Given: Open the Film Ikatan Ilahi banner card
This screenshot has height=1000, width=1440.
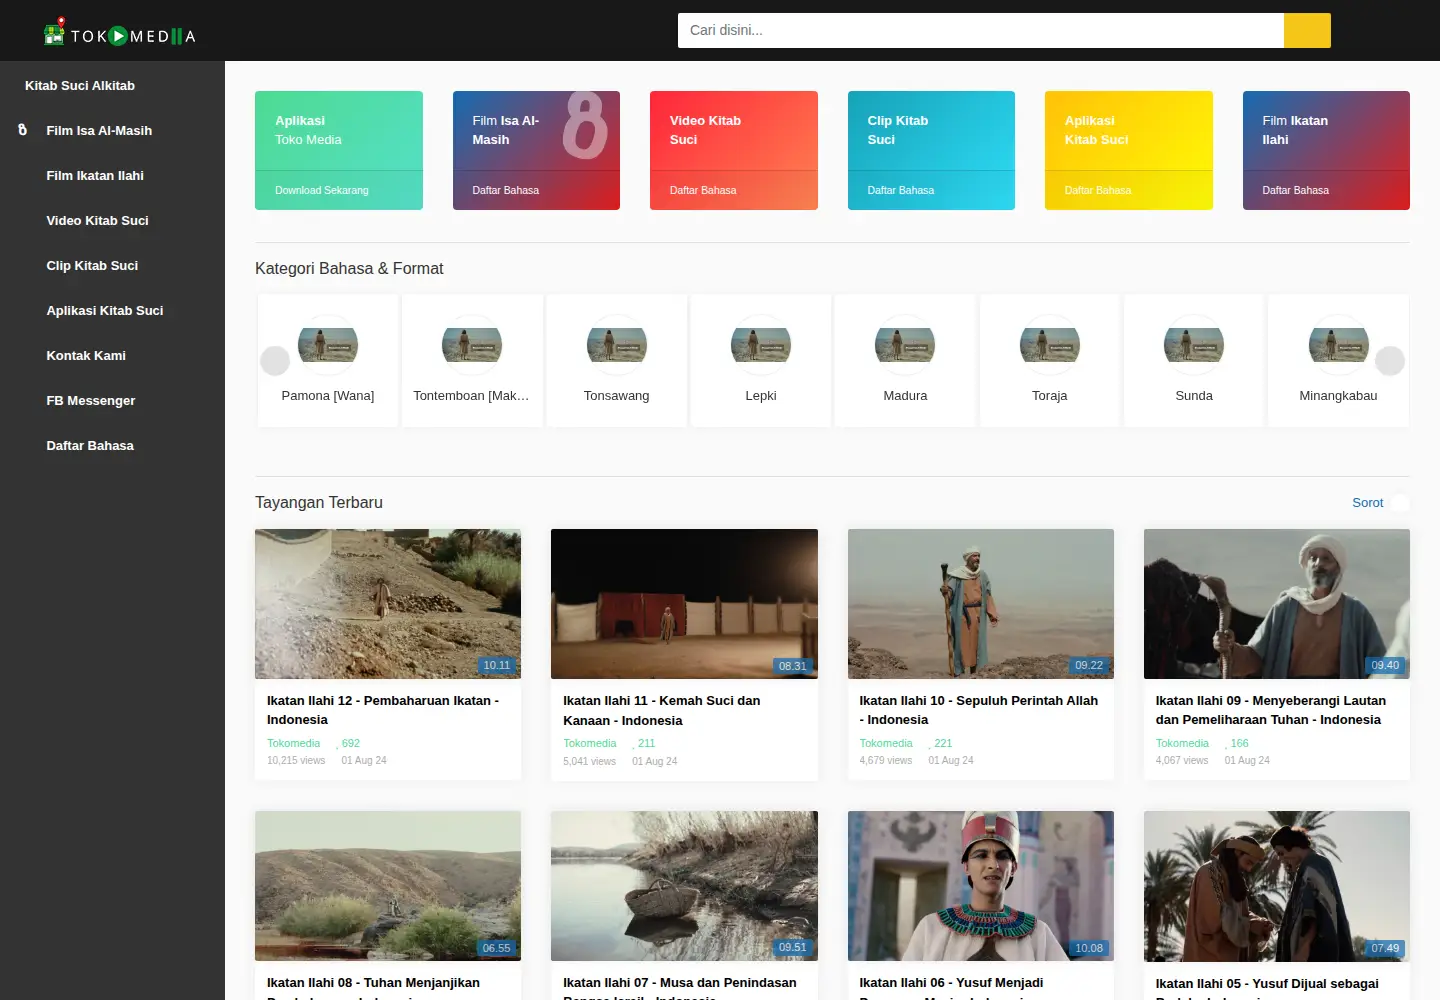Looking at the screenshot, I should click(x=1326, y=131).
